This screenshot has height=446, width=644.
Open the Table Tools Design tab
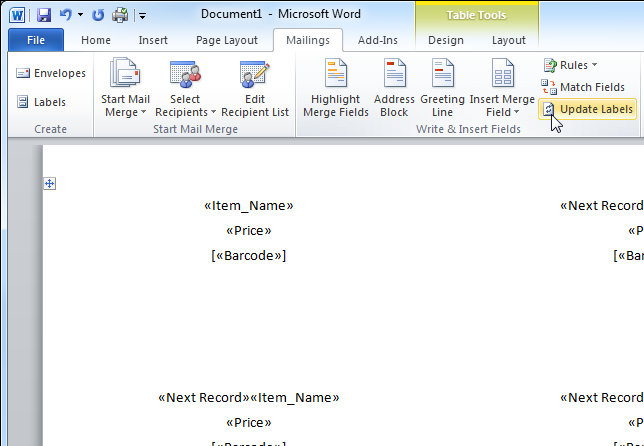click(446, 40)
